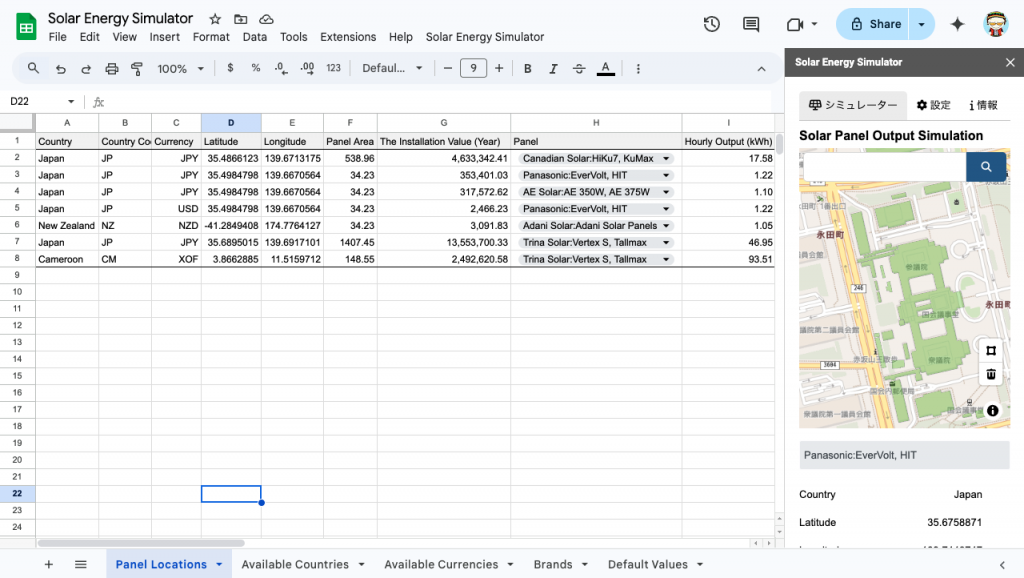
Task: Print the spreadsheet
Action: coord(112,69)
